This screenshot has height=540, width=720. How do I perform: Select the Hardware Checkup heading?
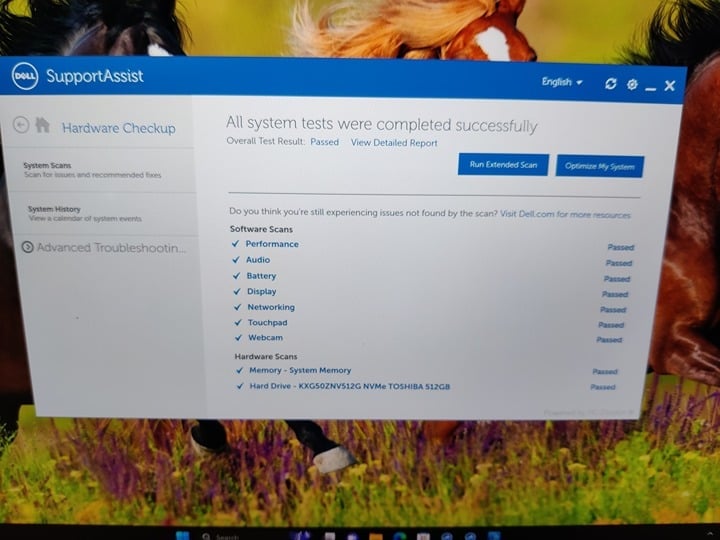[x=118, y=128]
